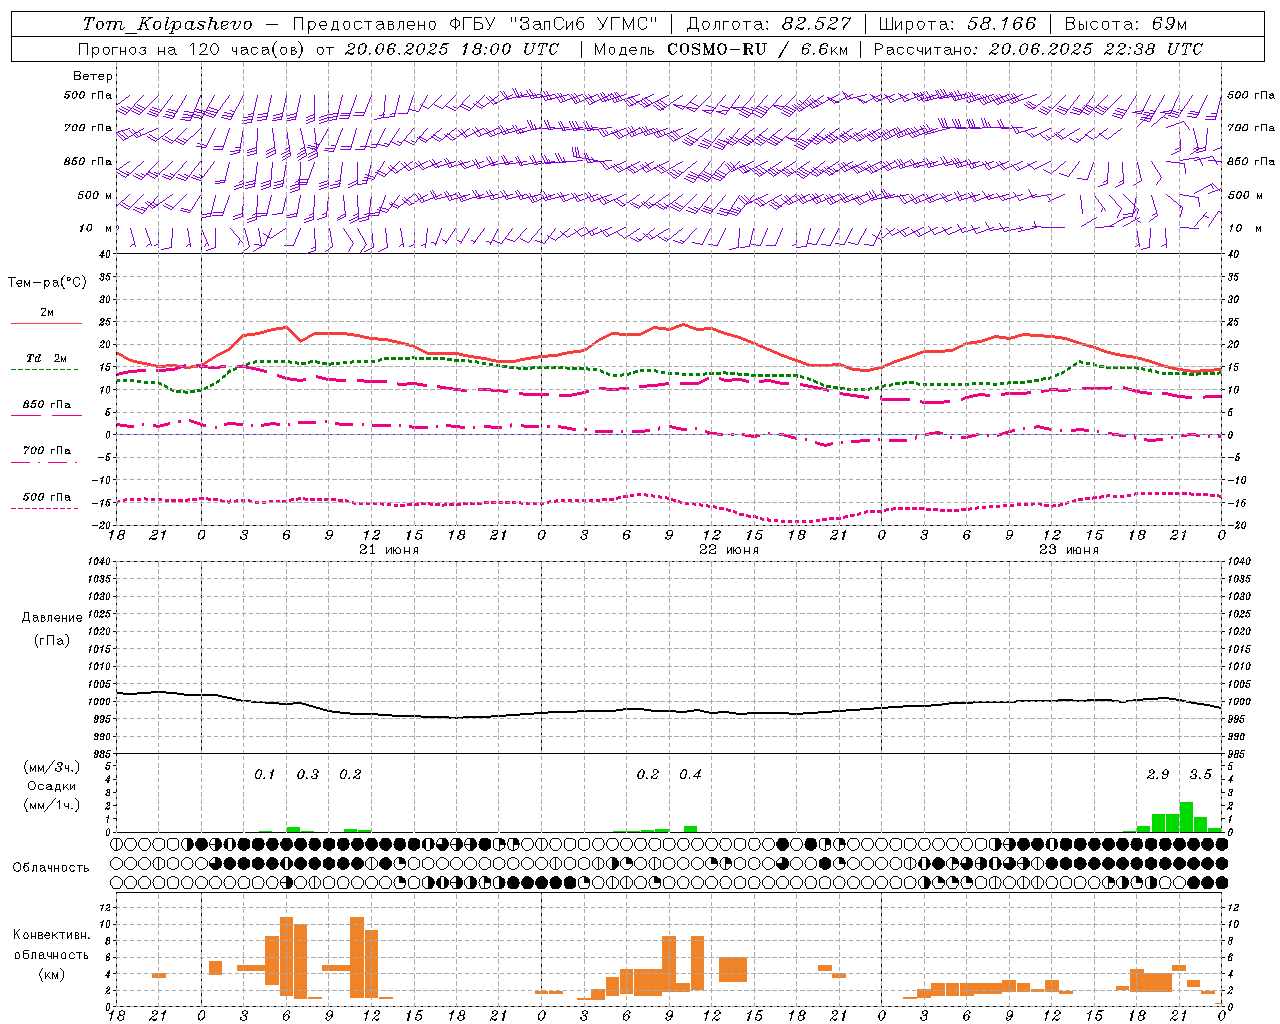This screenshot has width=1280, height=1024.
Task: Select the Модель COSMO-RU / 6.6км label
Action: click(x=721, y=48)
